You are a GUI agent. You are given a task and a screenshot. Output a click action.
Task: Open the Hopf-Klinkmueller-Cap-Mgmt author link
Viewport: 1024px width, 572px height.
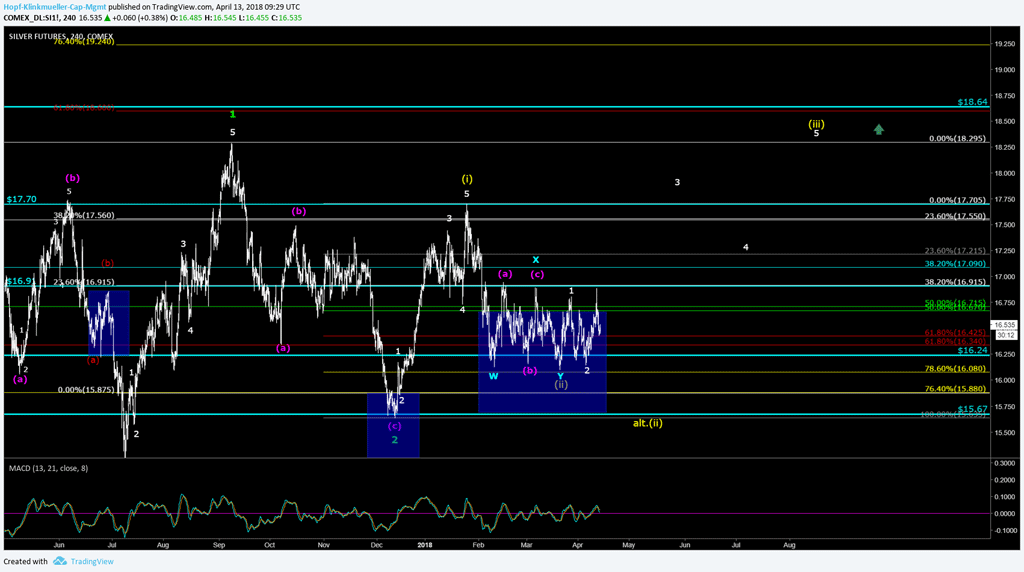tap(53, 5)
